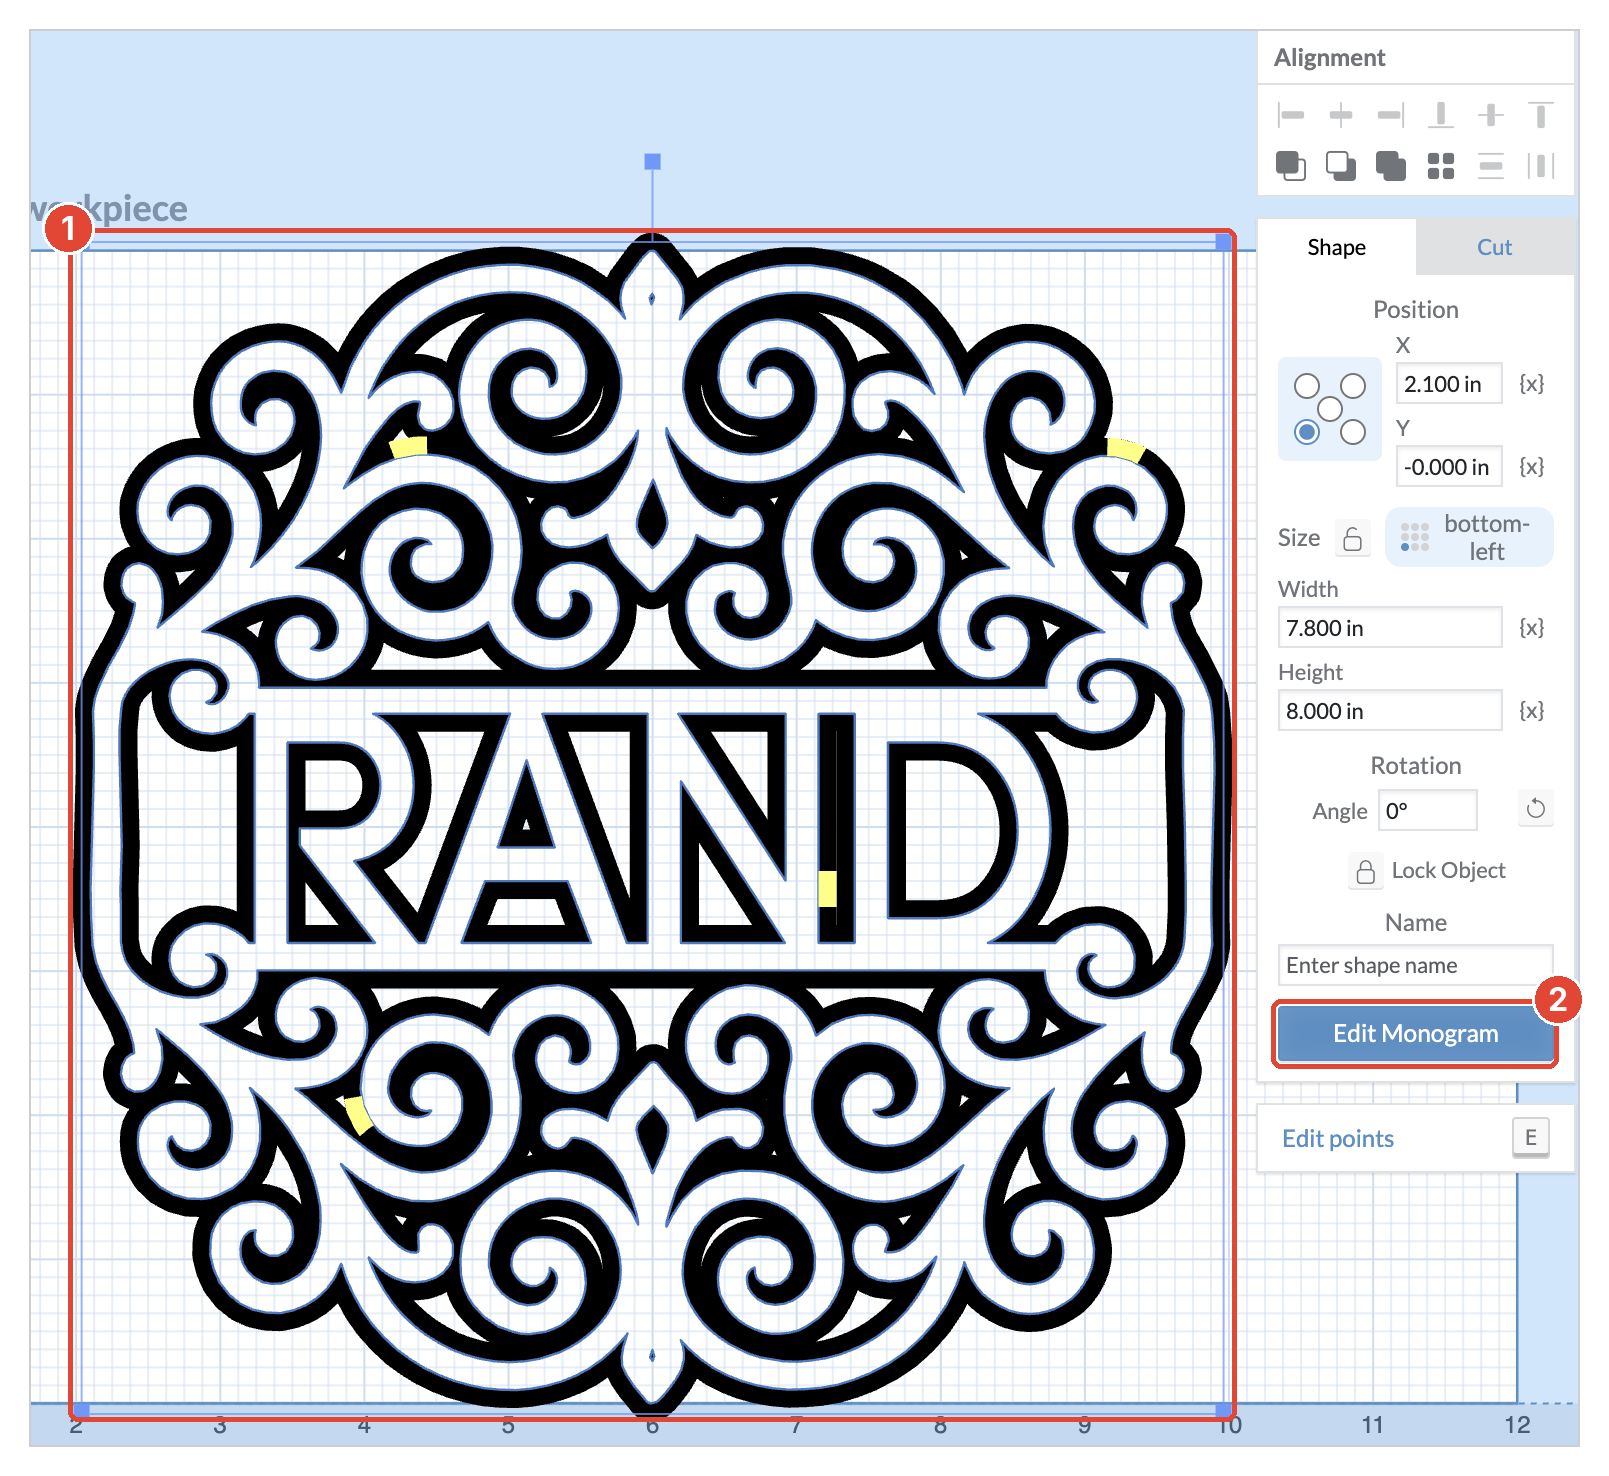The width and height of the screenshot is (1609, 1476).
Task: Select the bottom-right position anchor
Action: tap(1353, 432)
